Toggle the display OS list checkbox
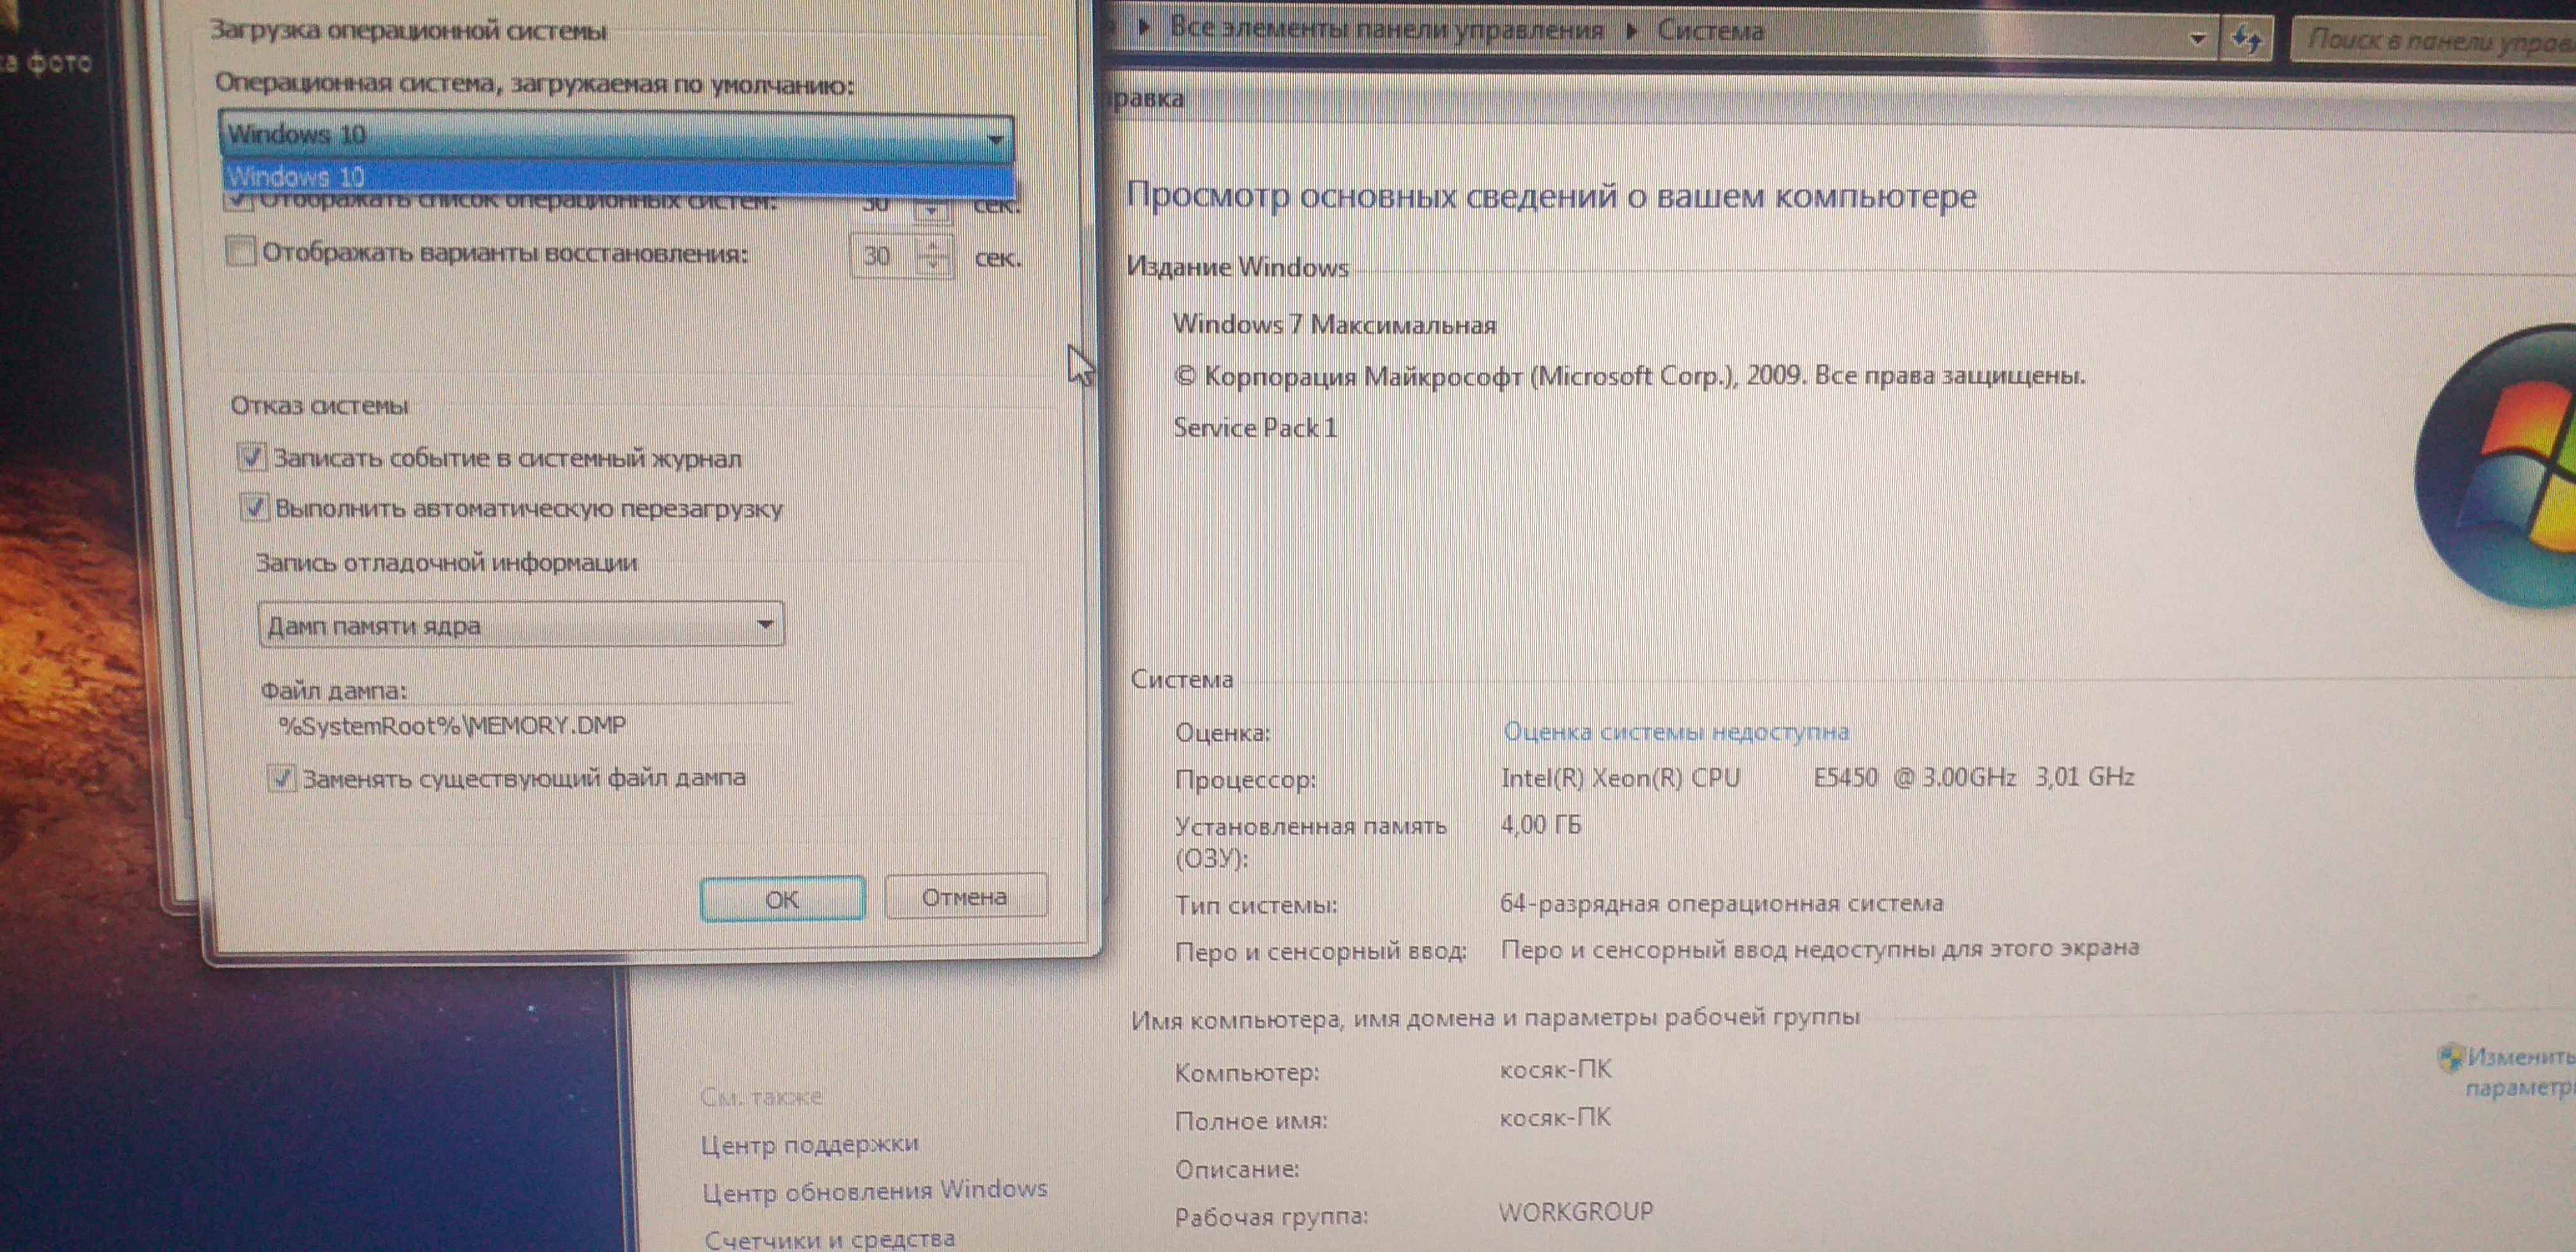 pyautogui.click(x=240, y=200)
